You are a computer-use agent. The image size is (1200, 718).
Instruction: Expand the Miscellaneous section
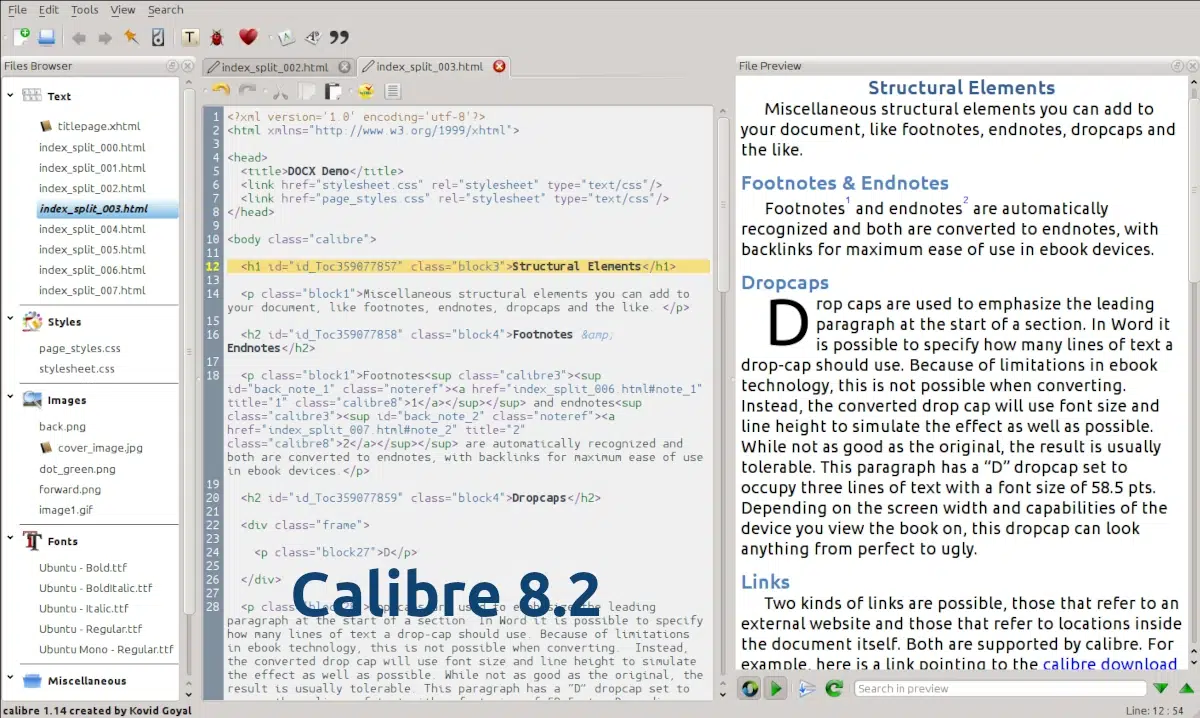pyautogui.click(x=9, y=680)
